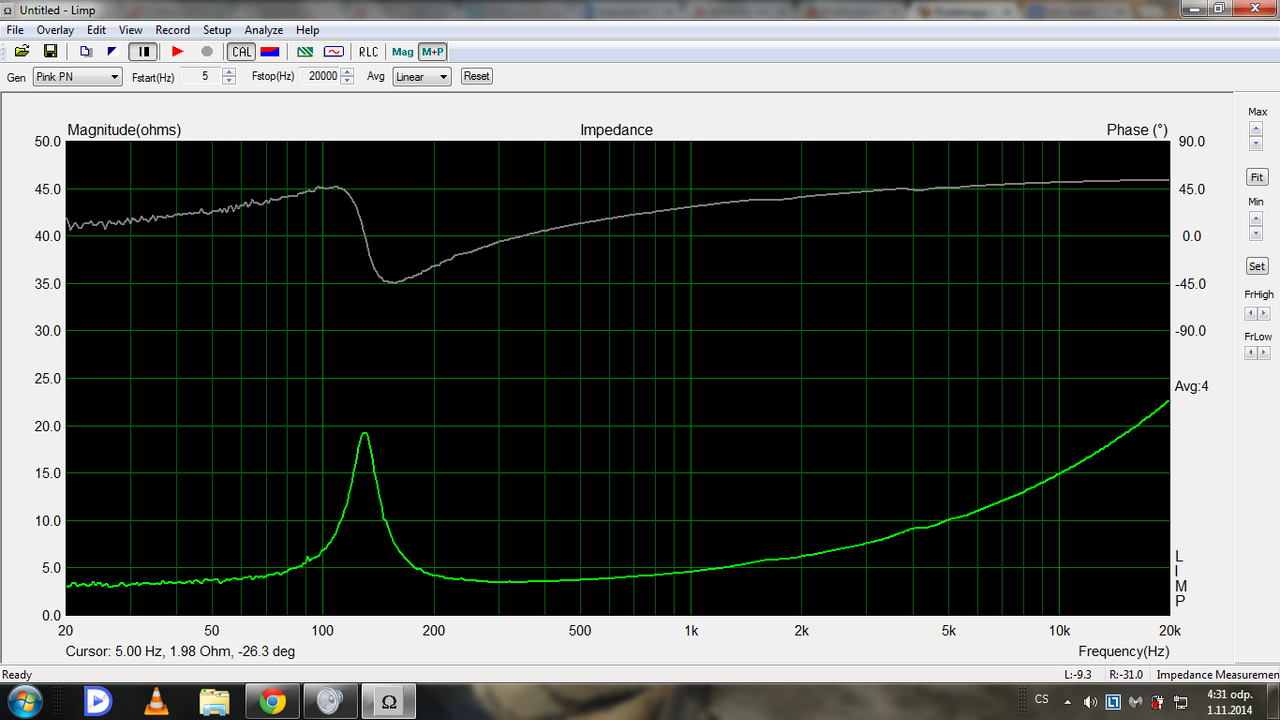Click the Copy icon in the toolbar
1280x720 pixels.
coord(86,51)
